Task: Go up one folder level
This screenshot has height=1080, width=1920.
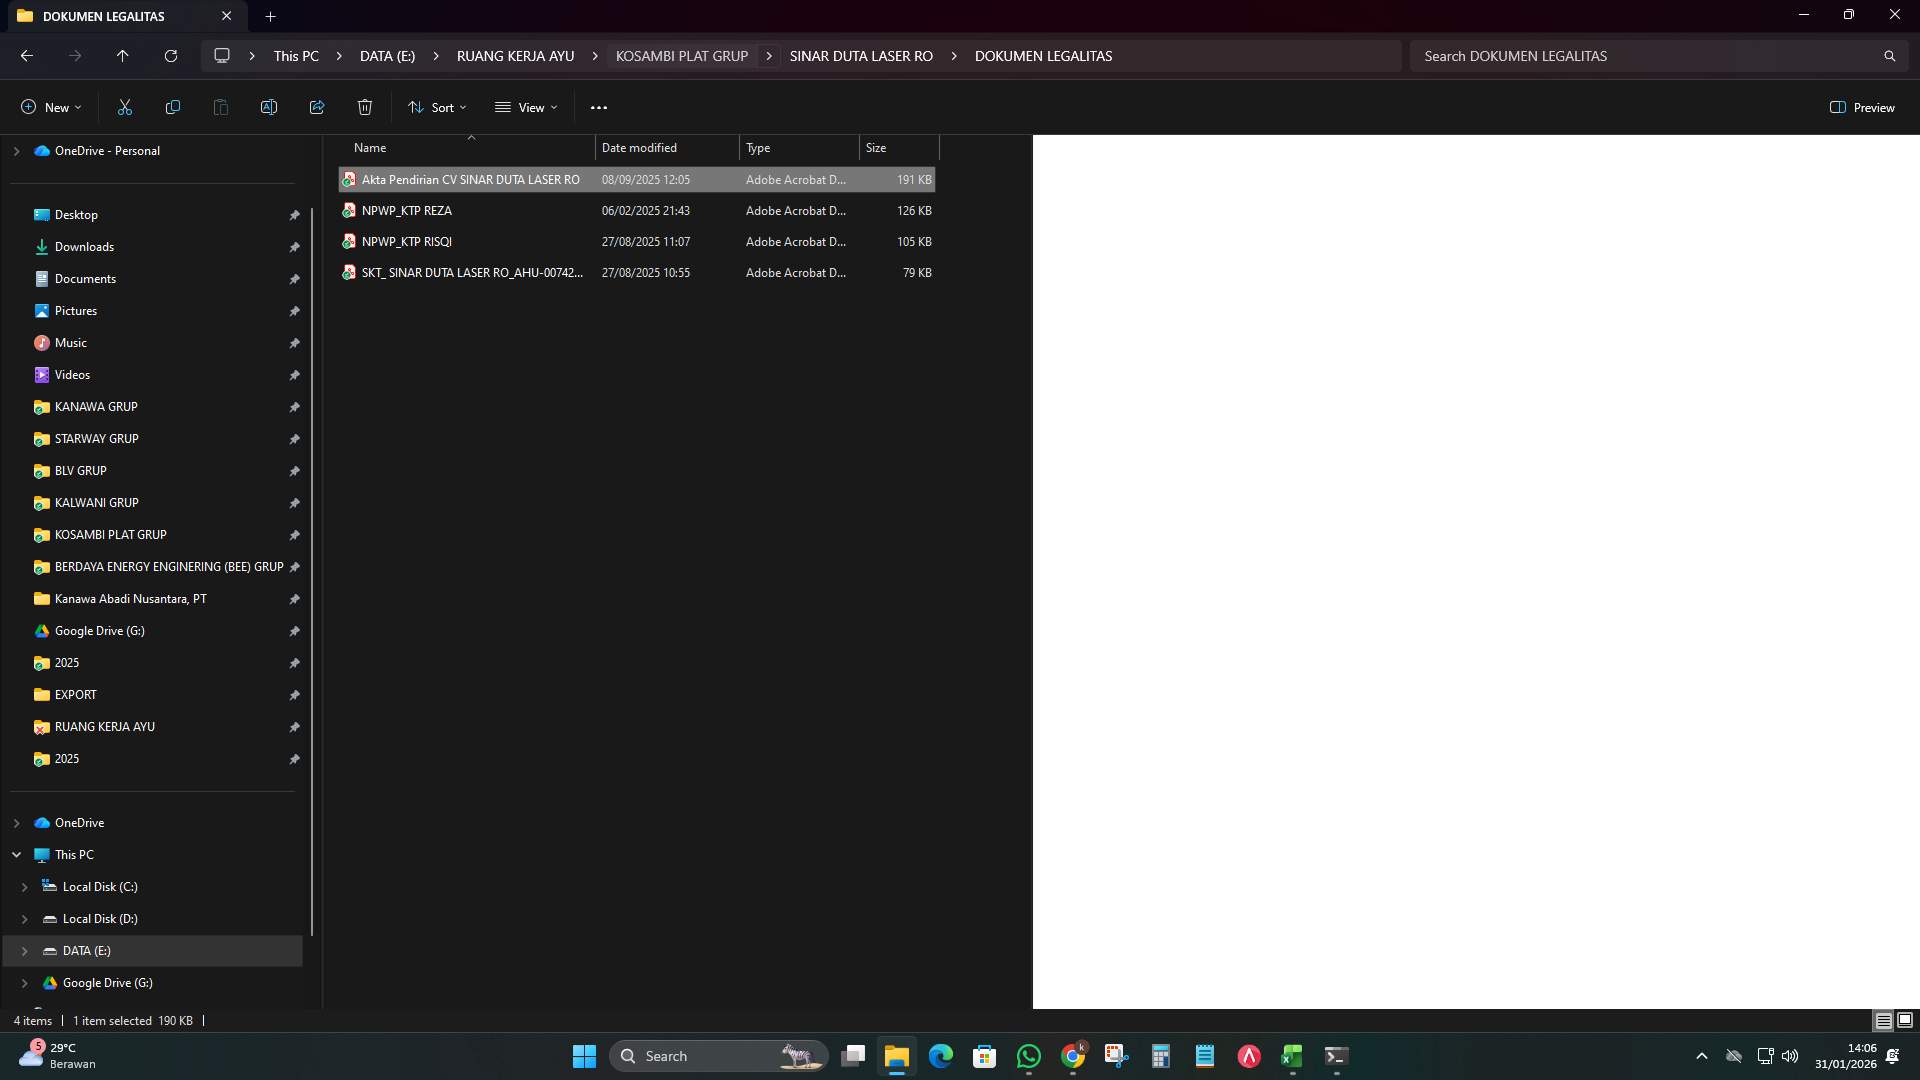Action: point(122,56)
